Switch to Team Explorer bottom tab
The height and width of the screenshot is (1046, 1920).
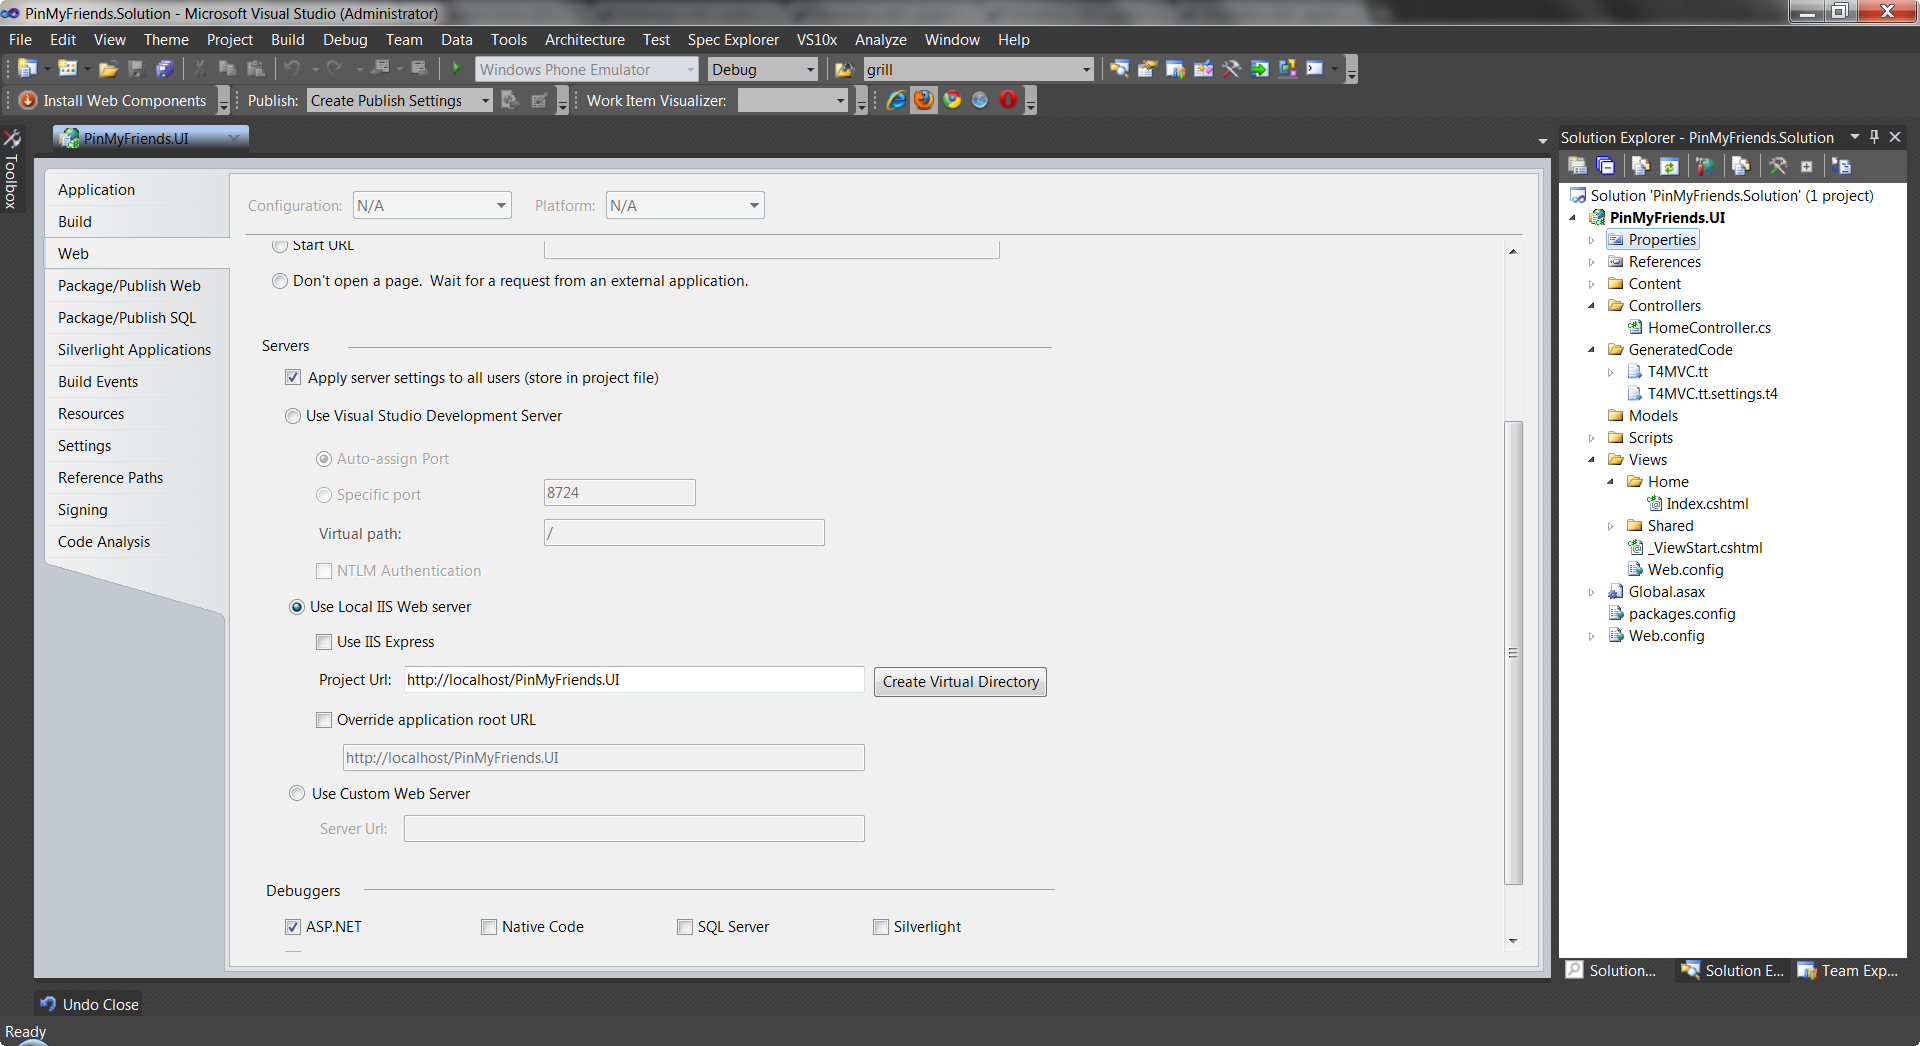pyautogui.click(x=1850, y=970)
